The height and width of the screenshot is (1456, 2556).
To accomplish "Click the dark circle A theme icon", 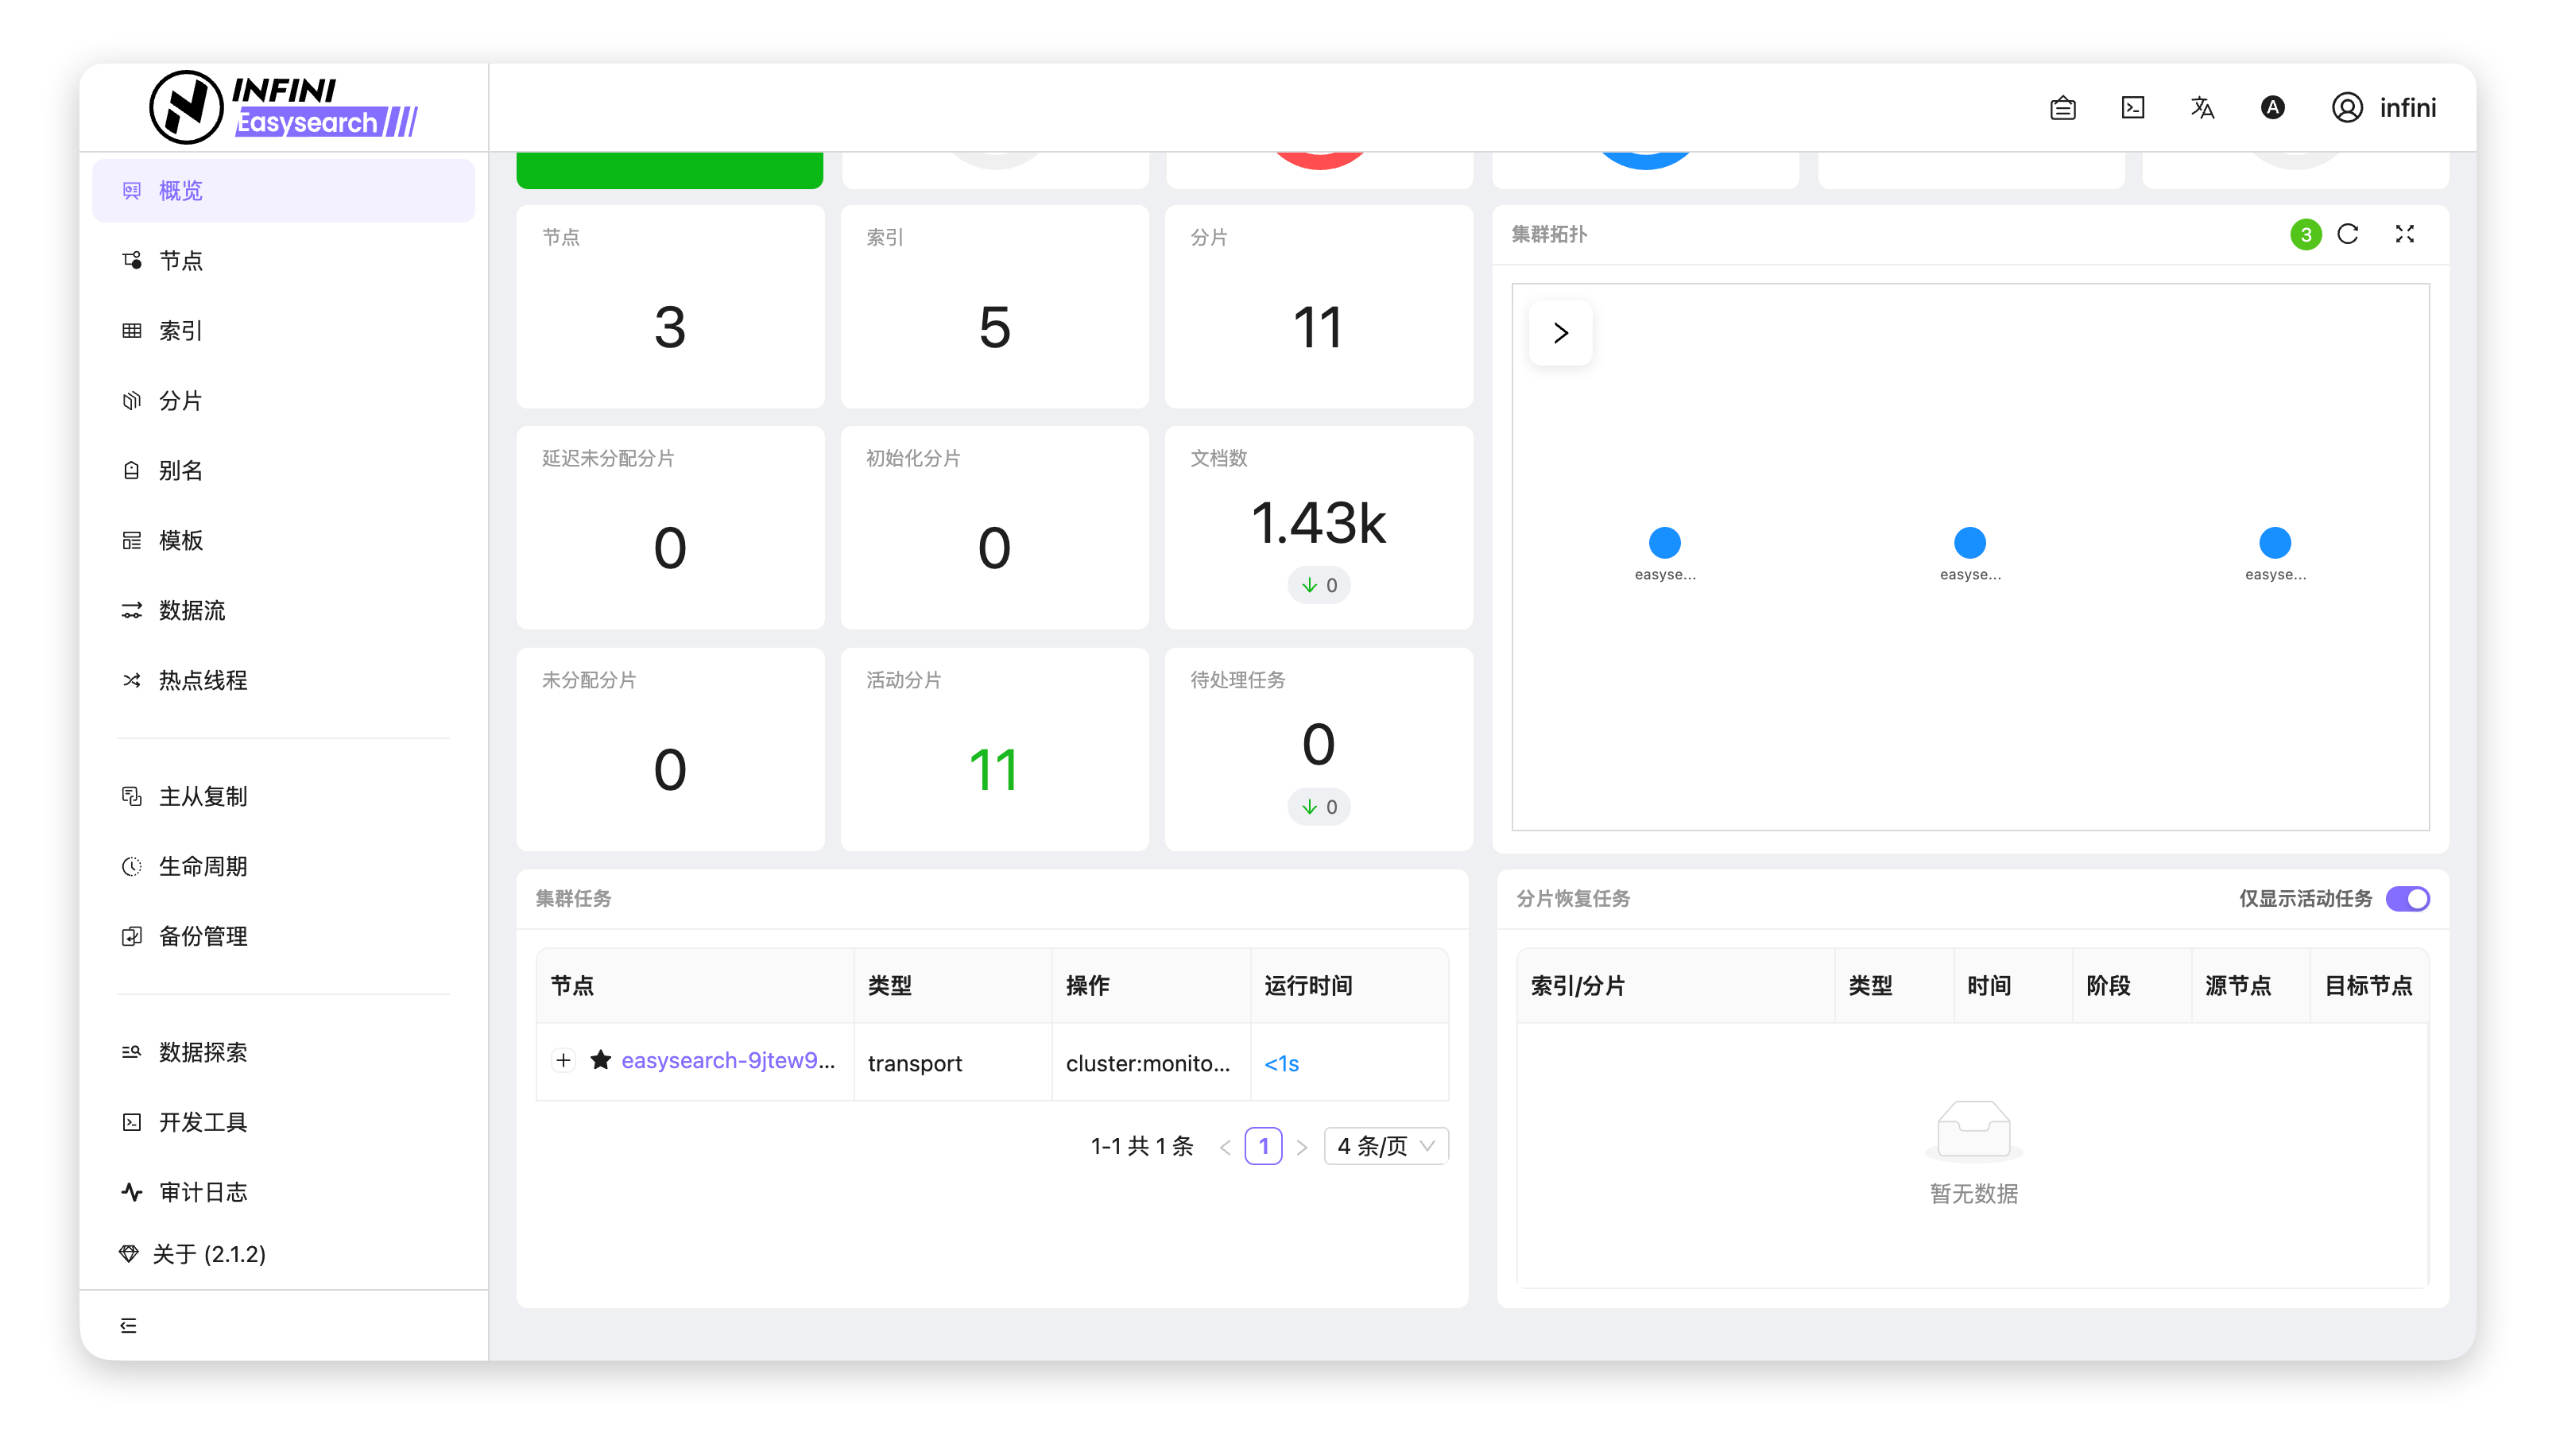I will 2272,108.
